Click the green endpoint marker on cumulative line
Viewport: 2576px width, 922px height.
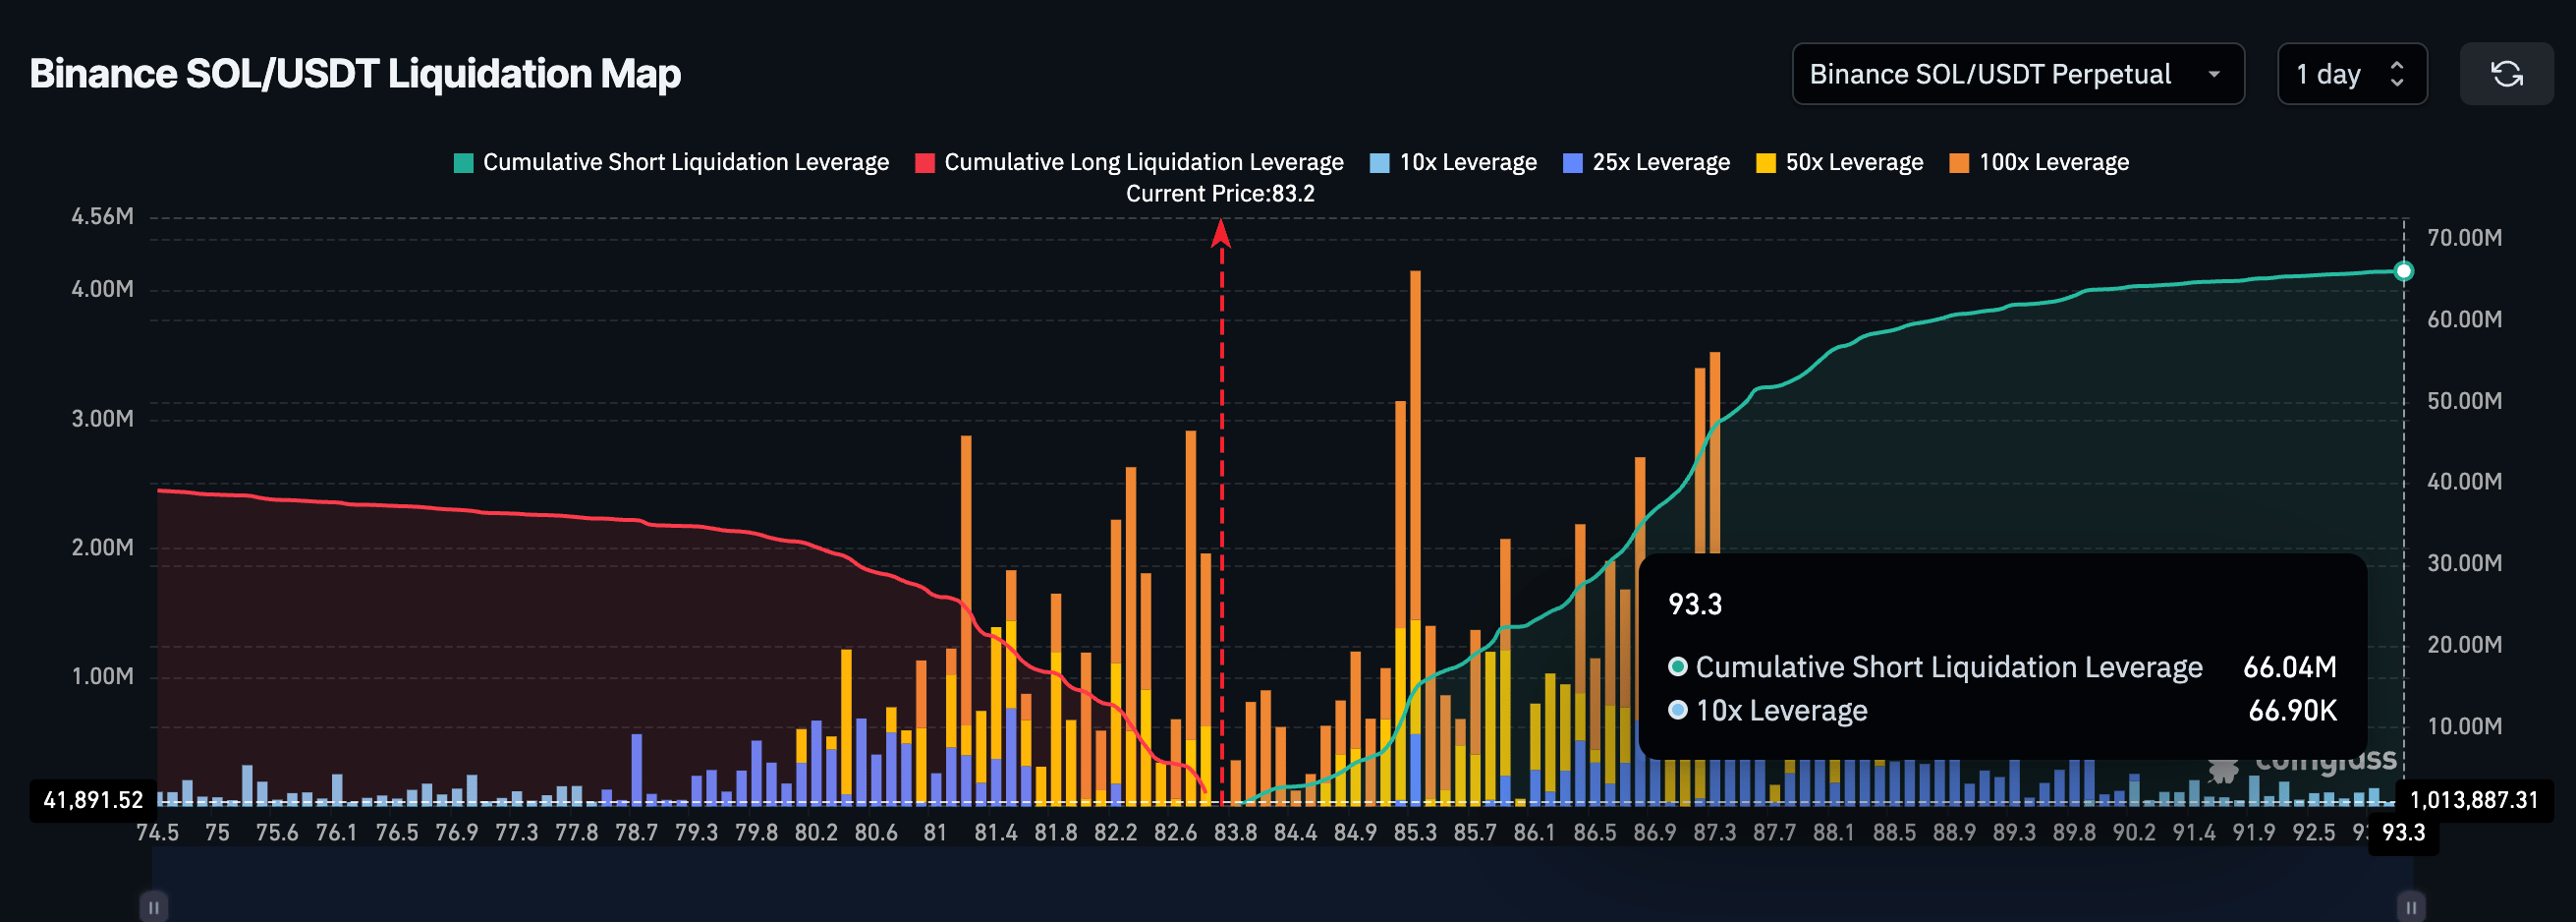2403,271
